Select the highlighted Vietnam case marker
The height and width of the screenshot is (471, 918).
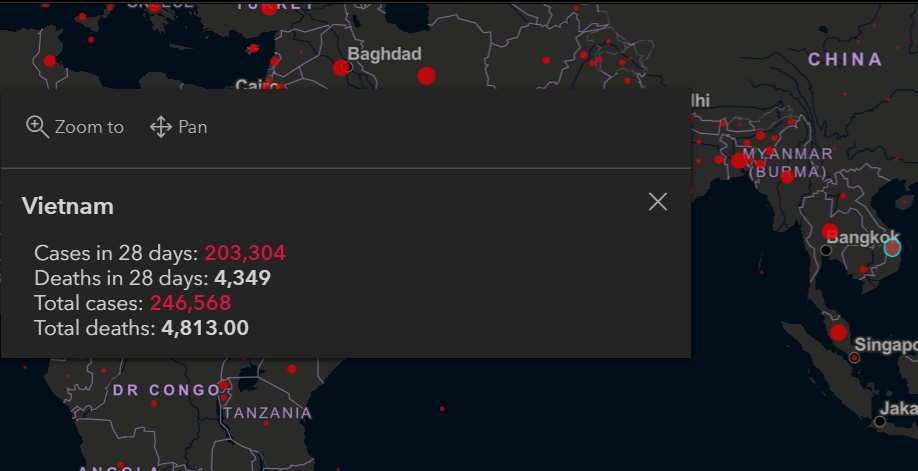(892, 248)
